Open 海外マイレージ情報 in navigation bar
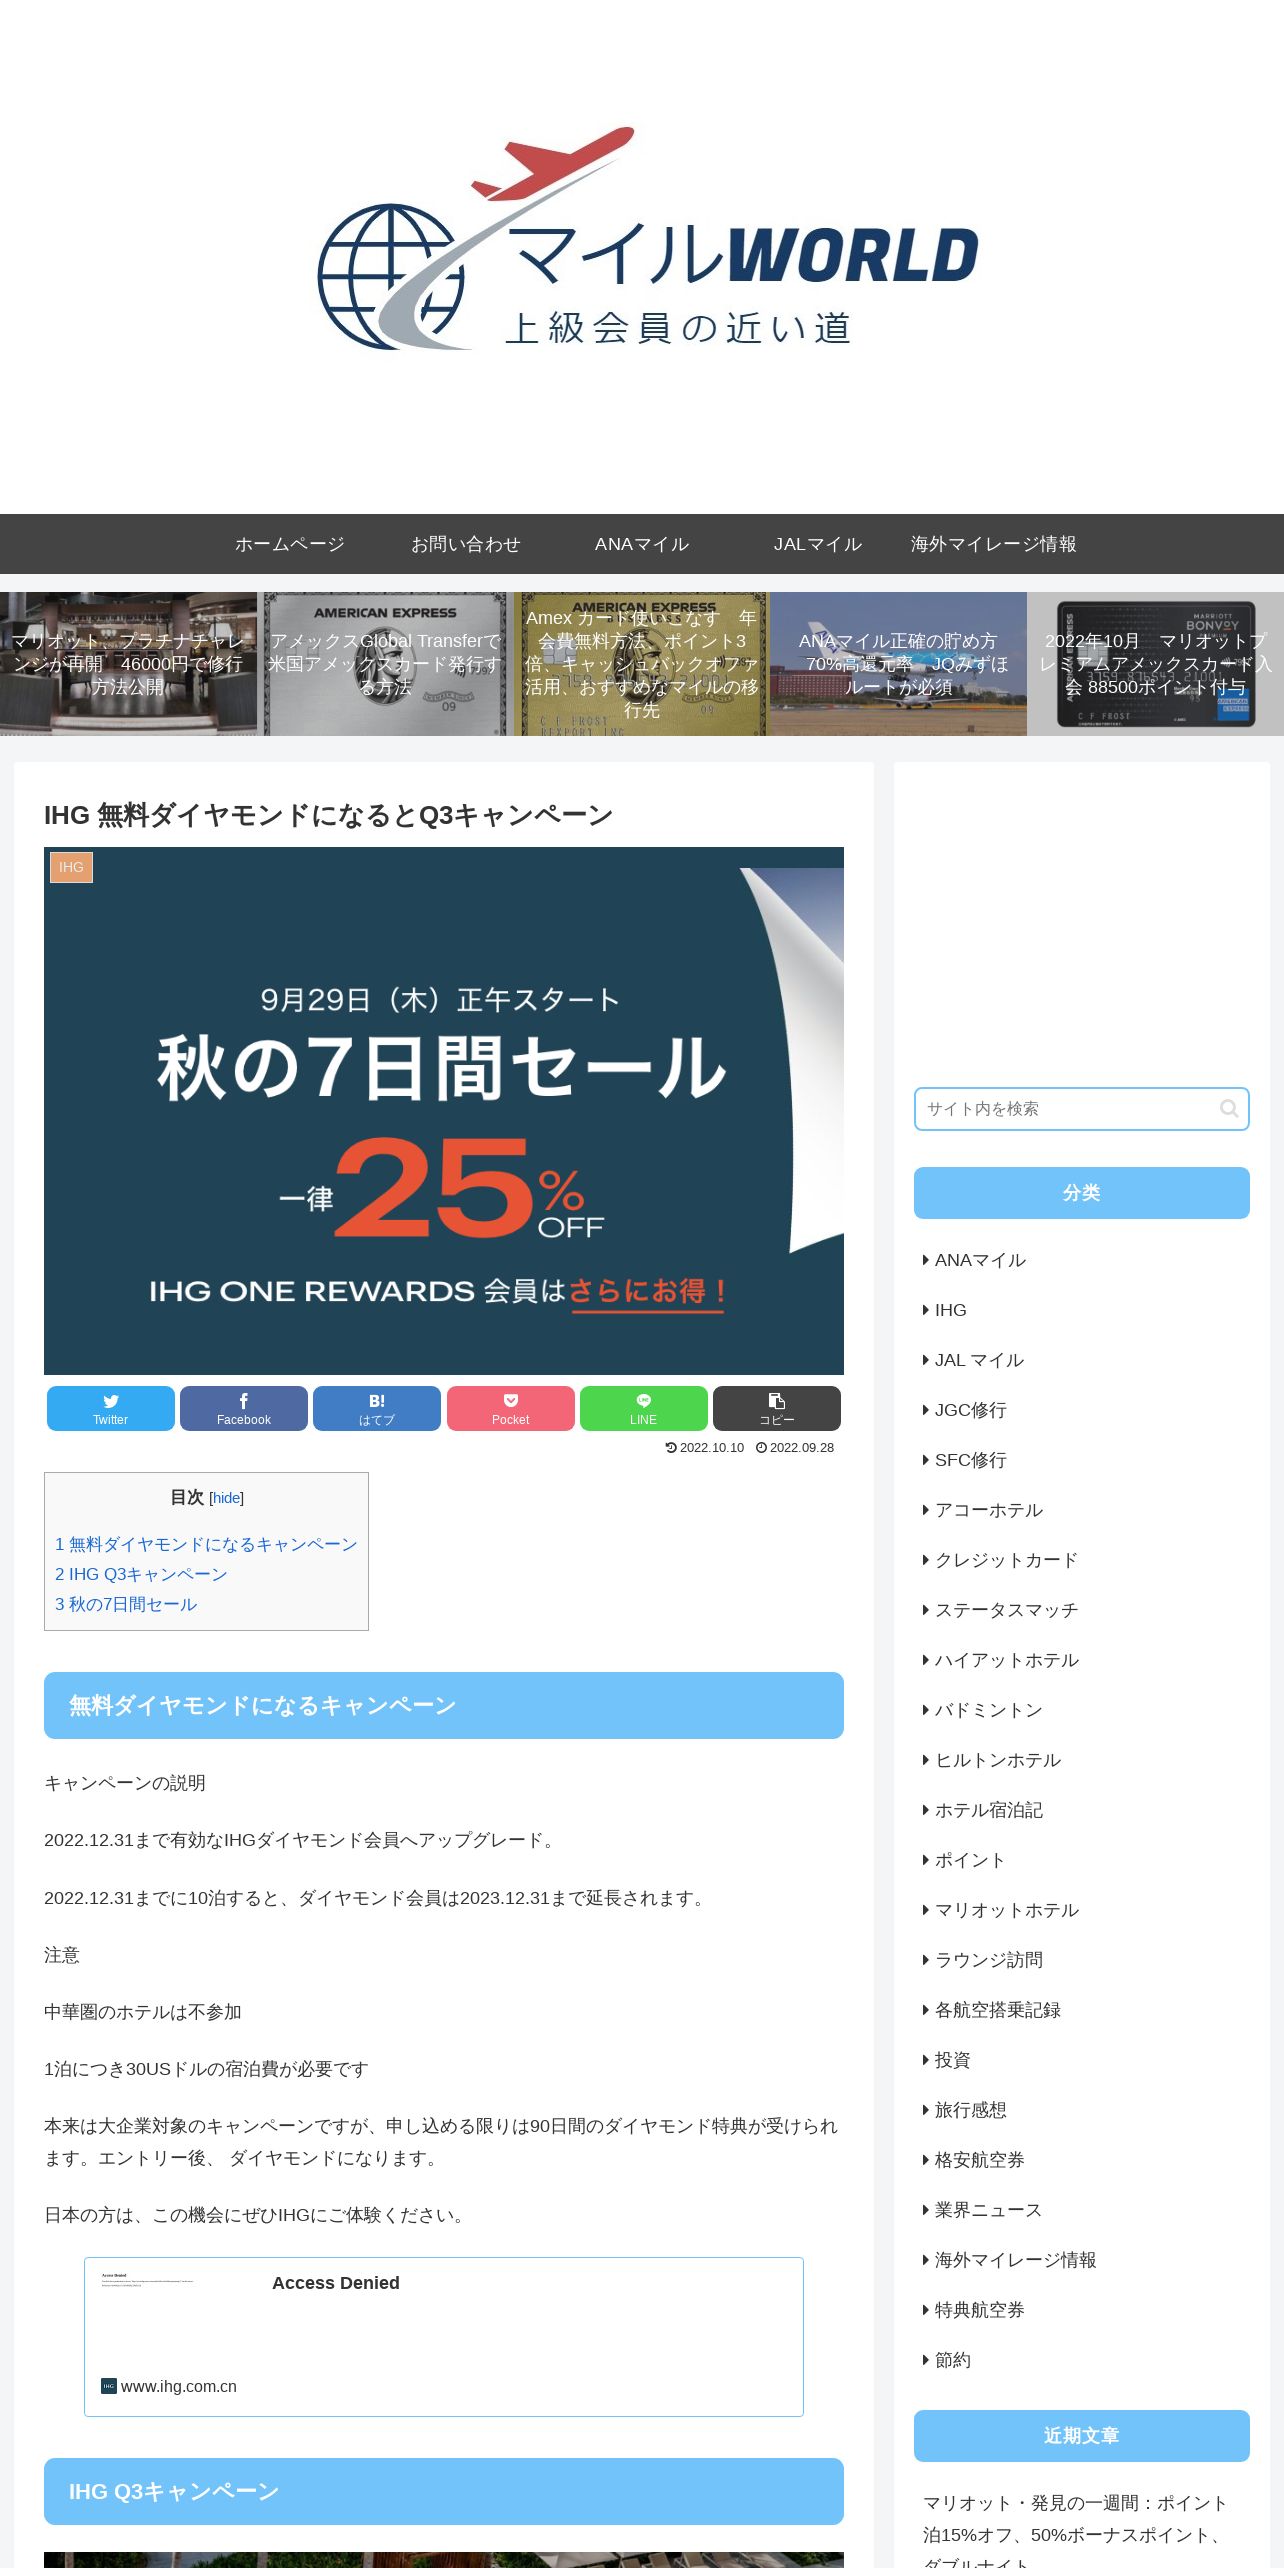This screenshot has width=1284, height=2568. 994,544
